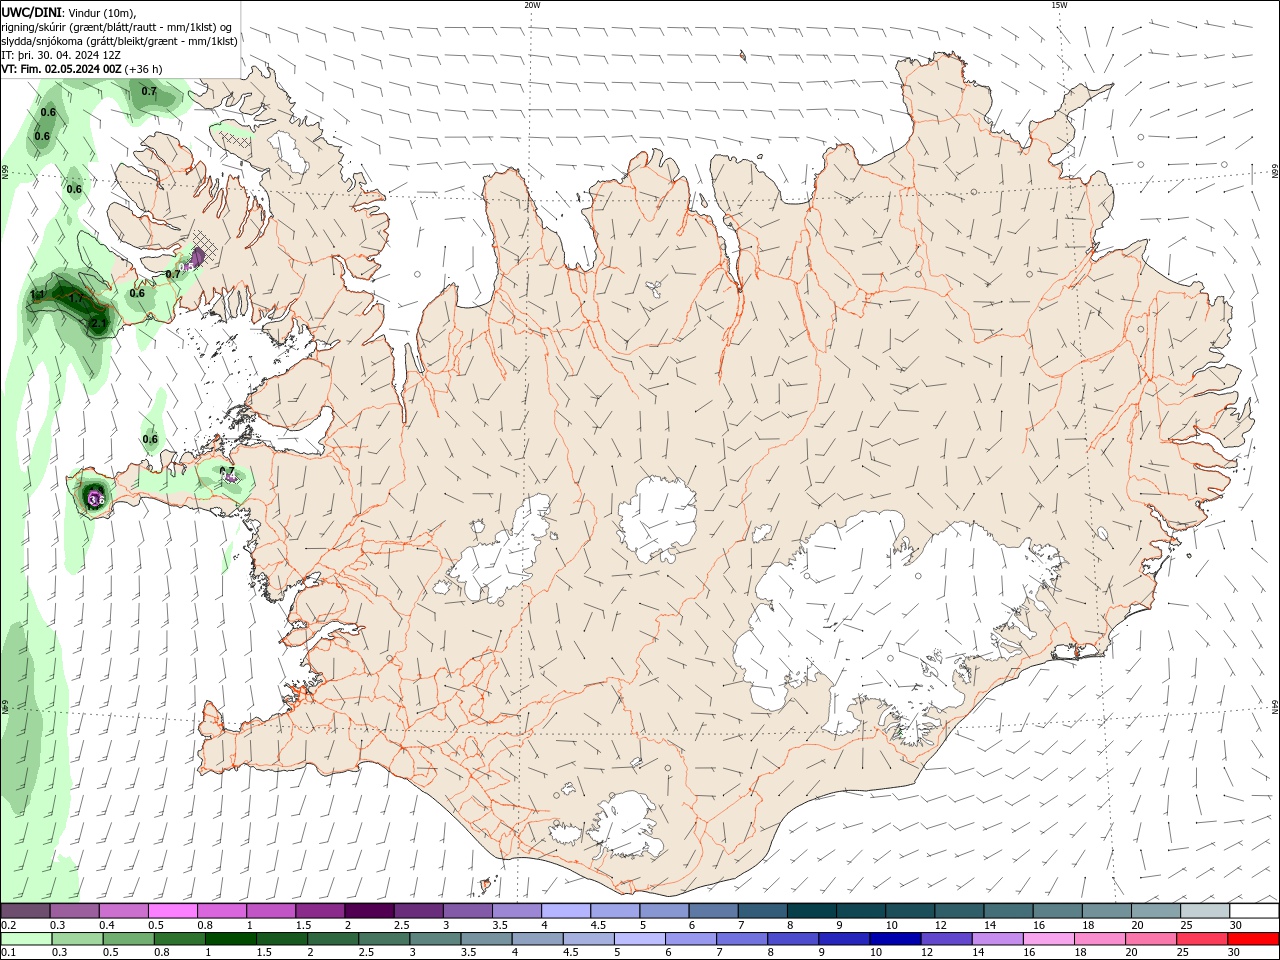
Task: Click the 15W longitude label at the top
Action: 1059,5
